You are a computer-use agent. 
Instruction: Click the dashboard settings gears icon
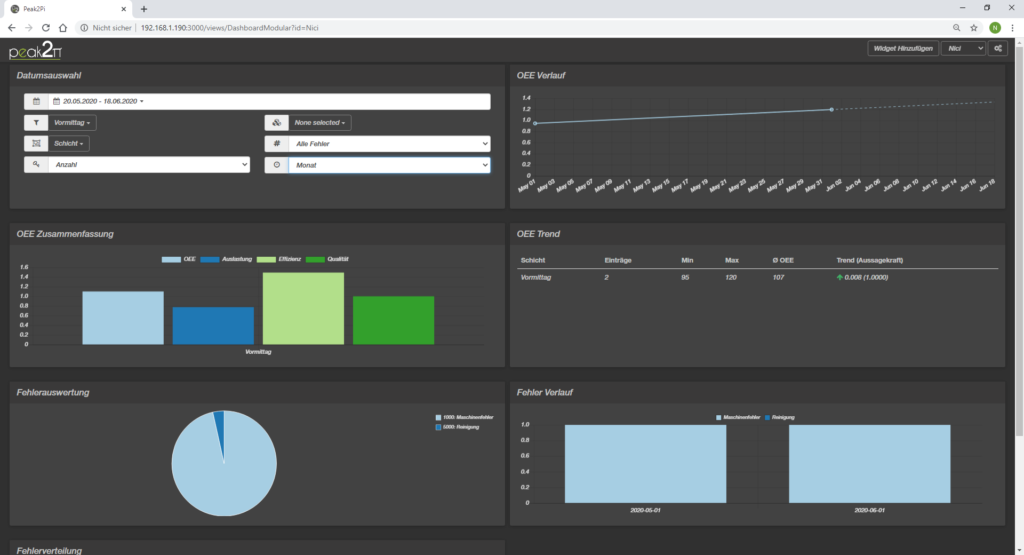pos(997,48)
